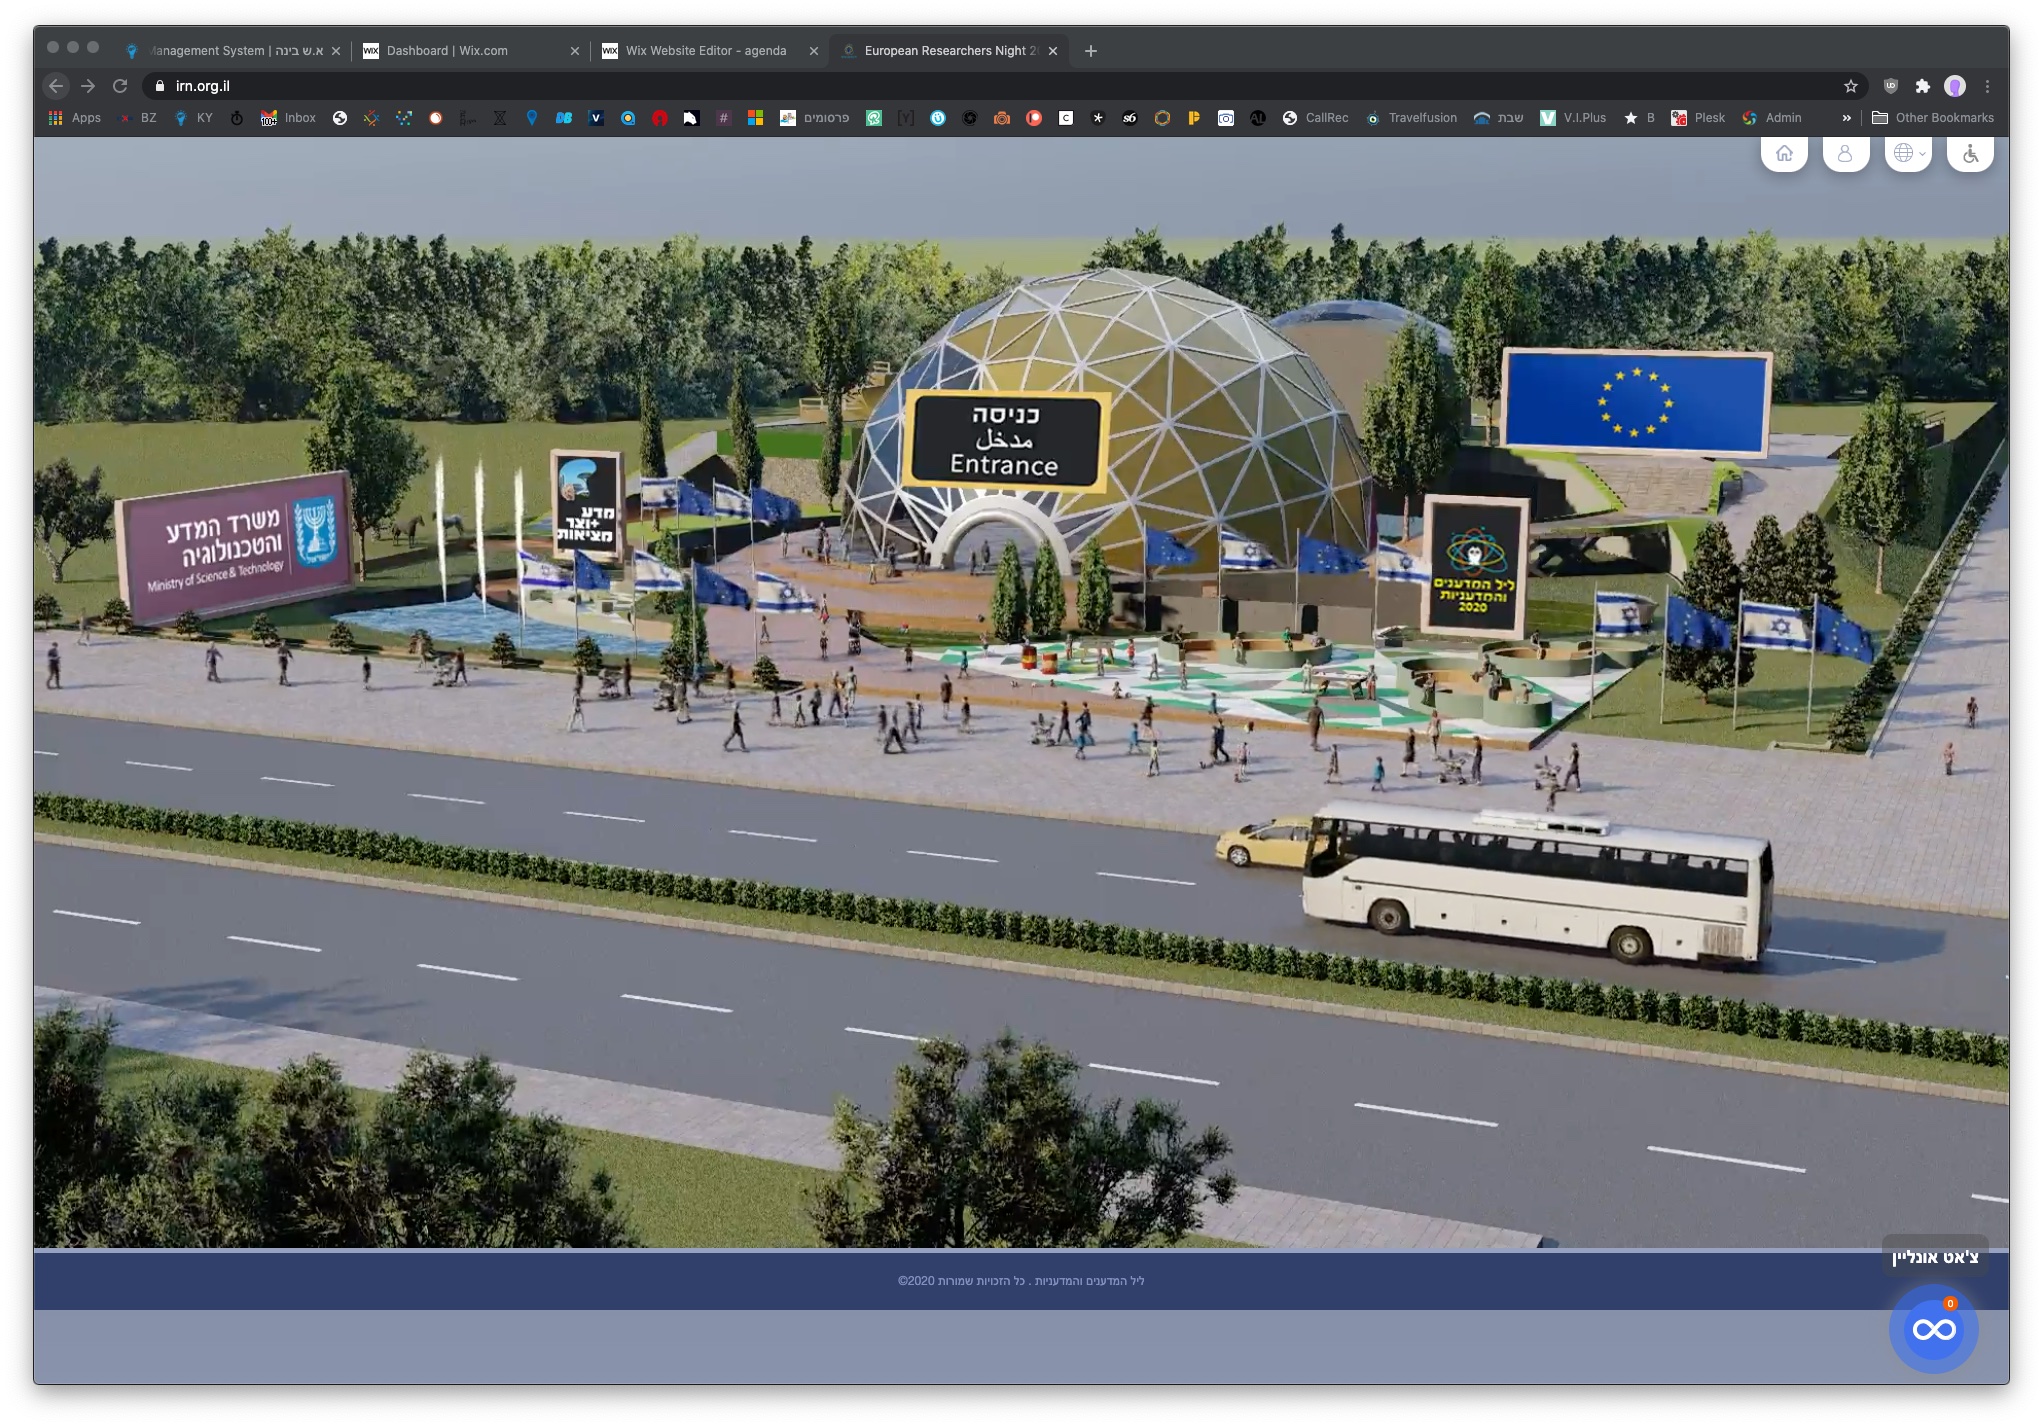
Task: Bookmark page with the star icon
Action: (1851, 86)
